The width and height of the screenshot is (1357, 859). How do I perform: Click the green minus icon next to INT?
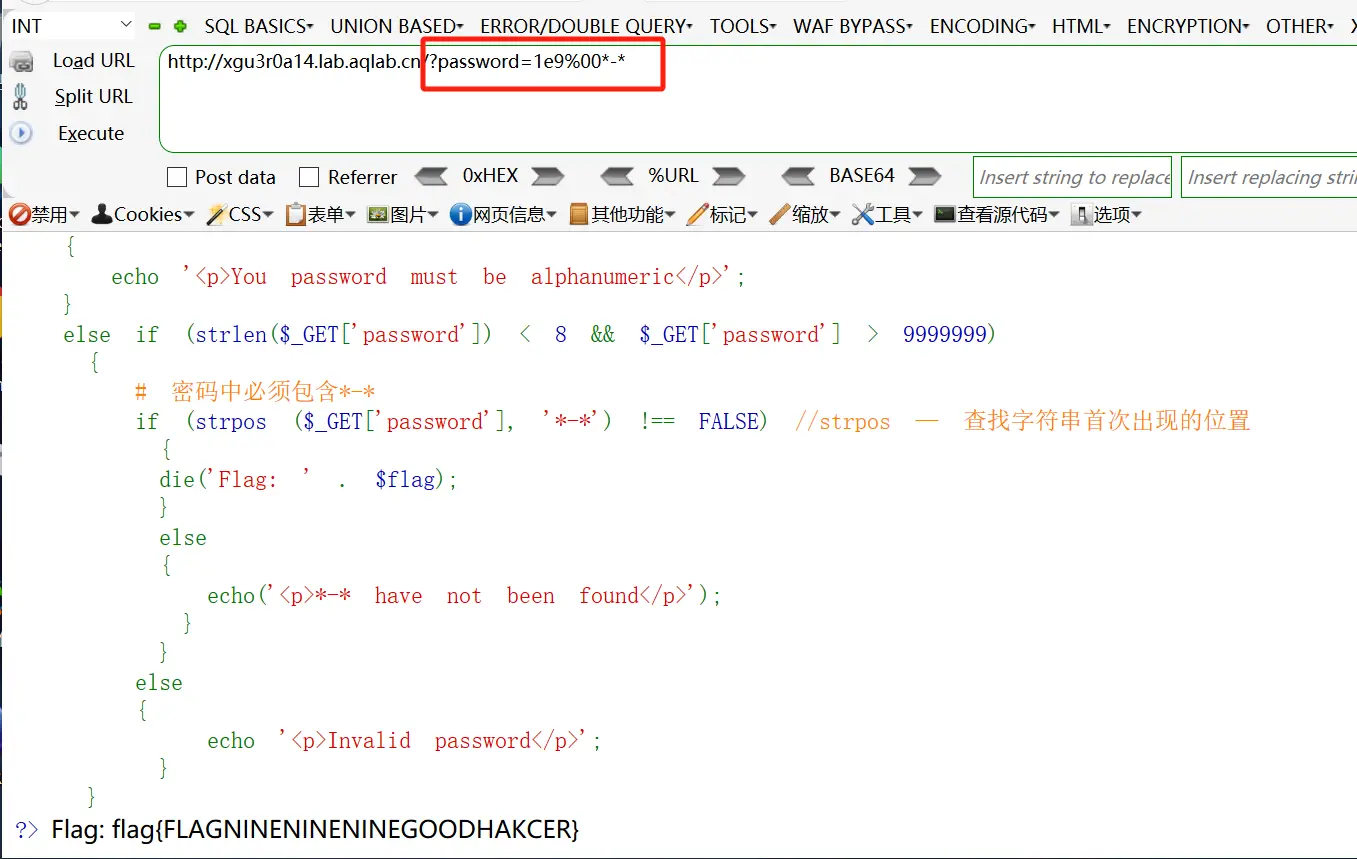[x=154, y=26]
